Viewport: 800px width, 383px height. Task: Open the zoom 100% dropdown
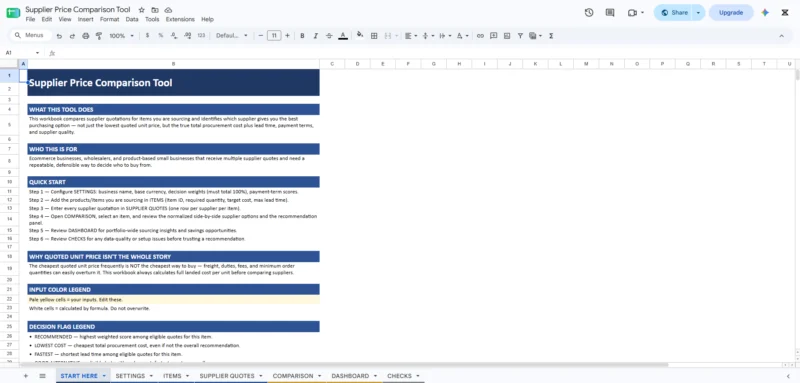[x=121, y=36]
